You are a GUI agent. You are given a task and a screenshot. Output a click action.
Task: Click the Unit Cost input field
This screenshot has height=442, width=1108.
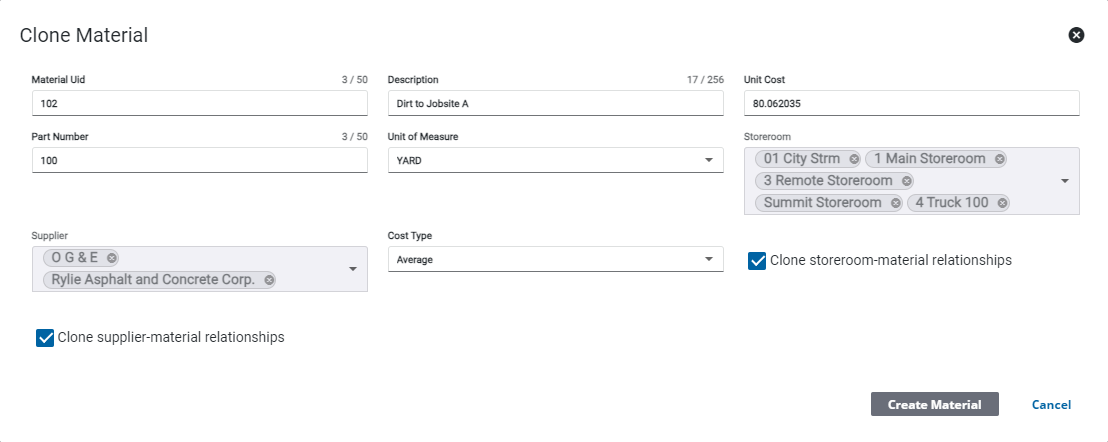911,103
